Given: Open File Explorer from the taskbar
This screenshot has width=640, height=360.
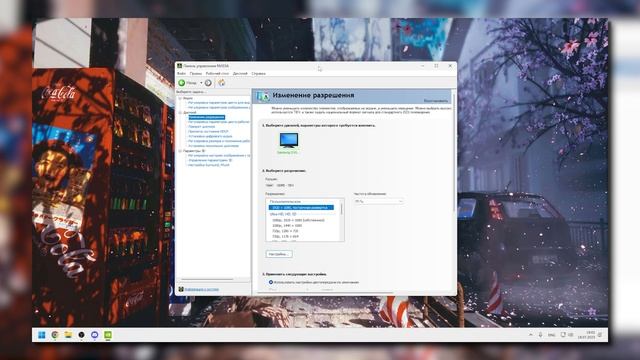Looking at the screenshot, I should [68, 335].
